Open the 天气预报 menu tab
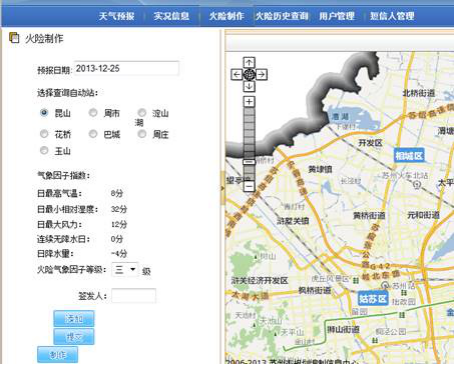 coord(117,16)
